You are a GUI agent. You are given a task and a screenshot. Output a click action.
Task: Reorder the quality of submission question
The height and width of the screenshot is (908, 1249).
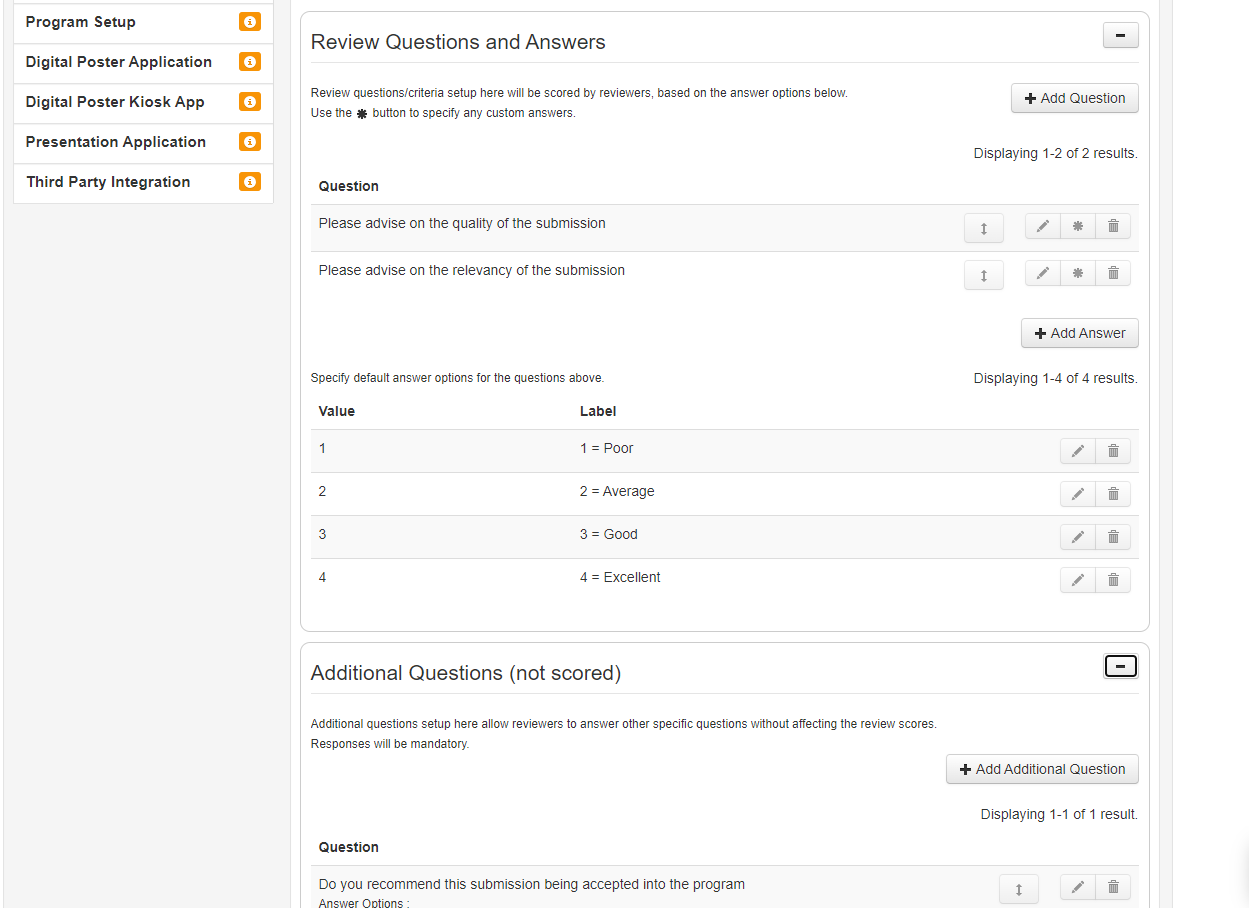[984, 228]
